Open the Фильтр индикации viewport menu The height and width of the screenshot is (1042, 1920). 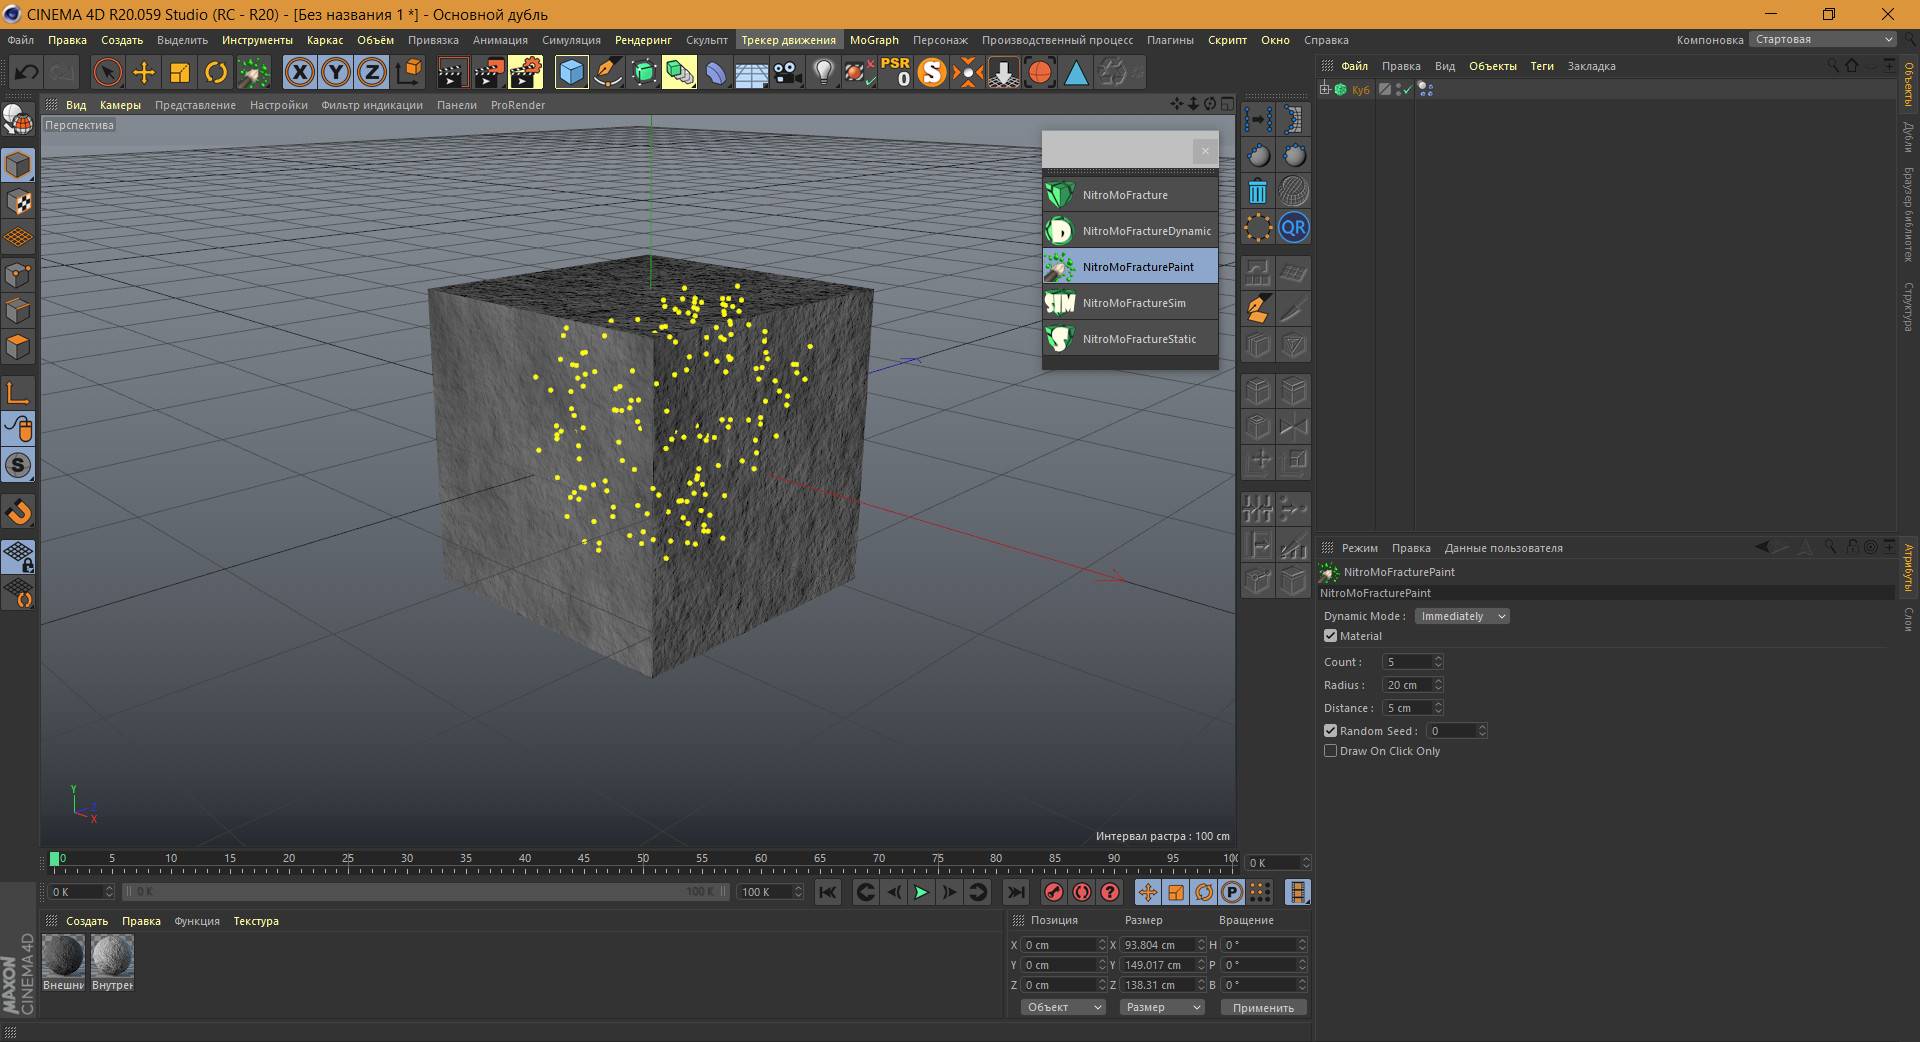(x=372, y=105)
